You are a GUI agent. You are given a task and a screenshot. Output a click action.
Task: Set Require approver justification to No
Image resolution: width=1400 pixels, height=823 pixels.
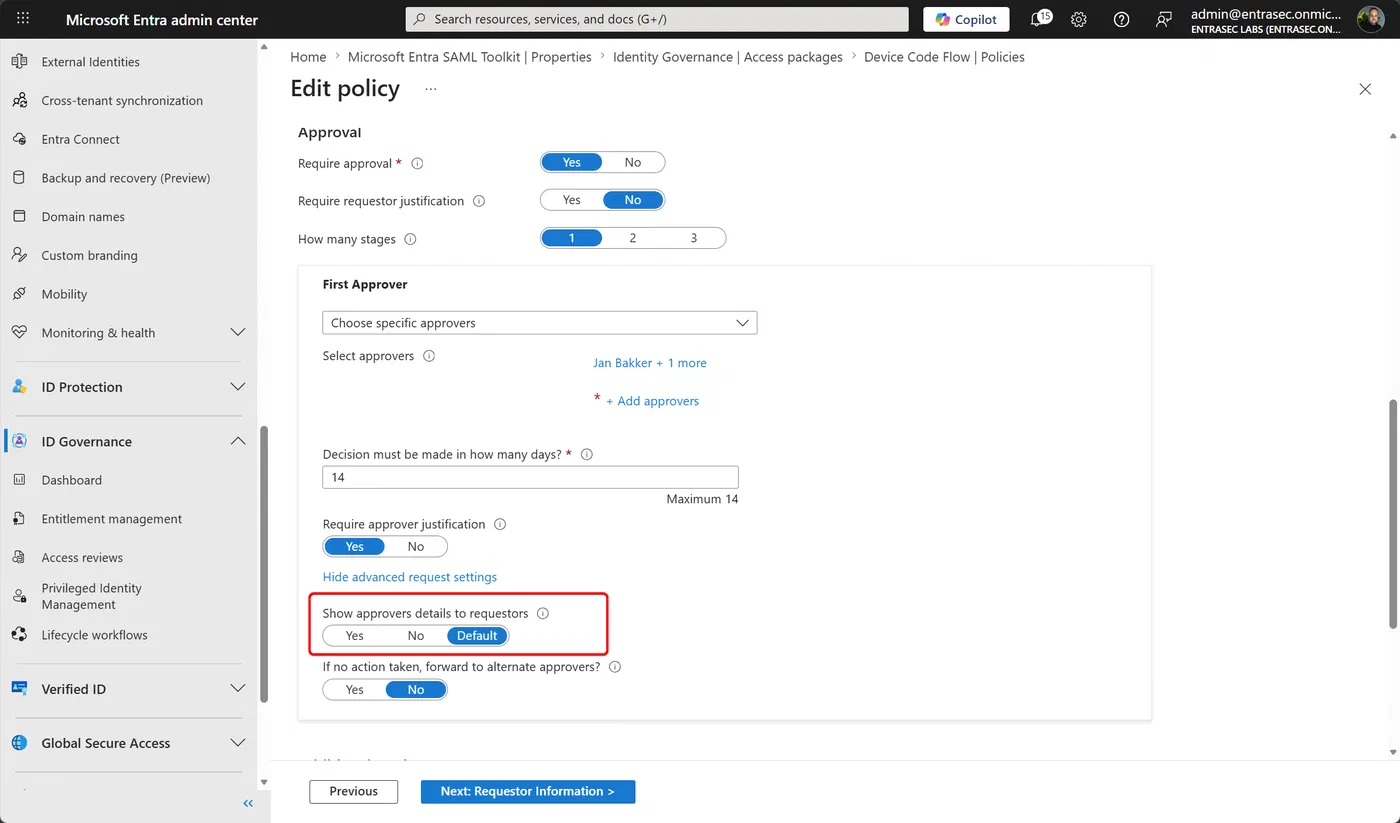coord(416,546)
